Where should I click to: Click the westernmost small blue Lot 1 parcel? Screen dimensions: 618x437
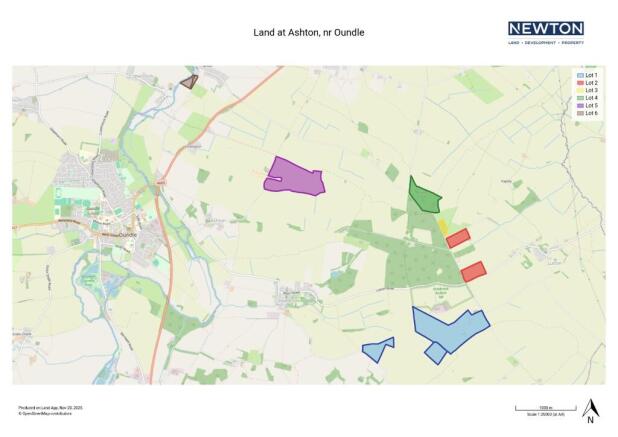(x=377, y=349)
